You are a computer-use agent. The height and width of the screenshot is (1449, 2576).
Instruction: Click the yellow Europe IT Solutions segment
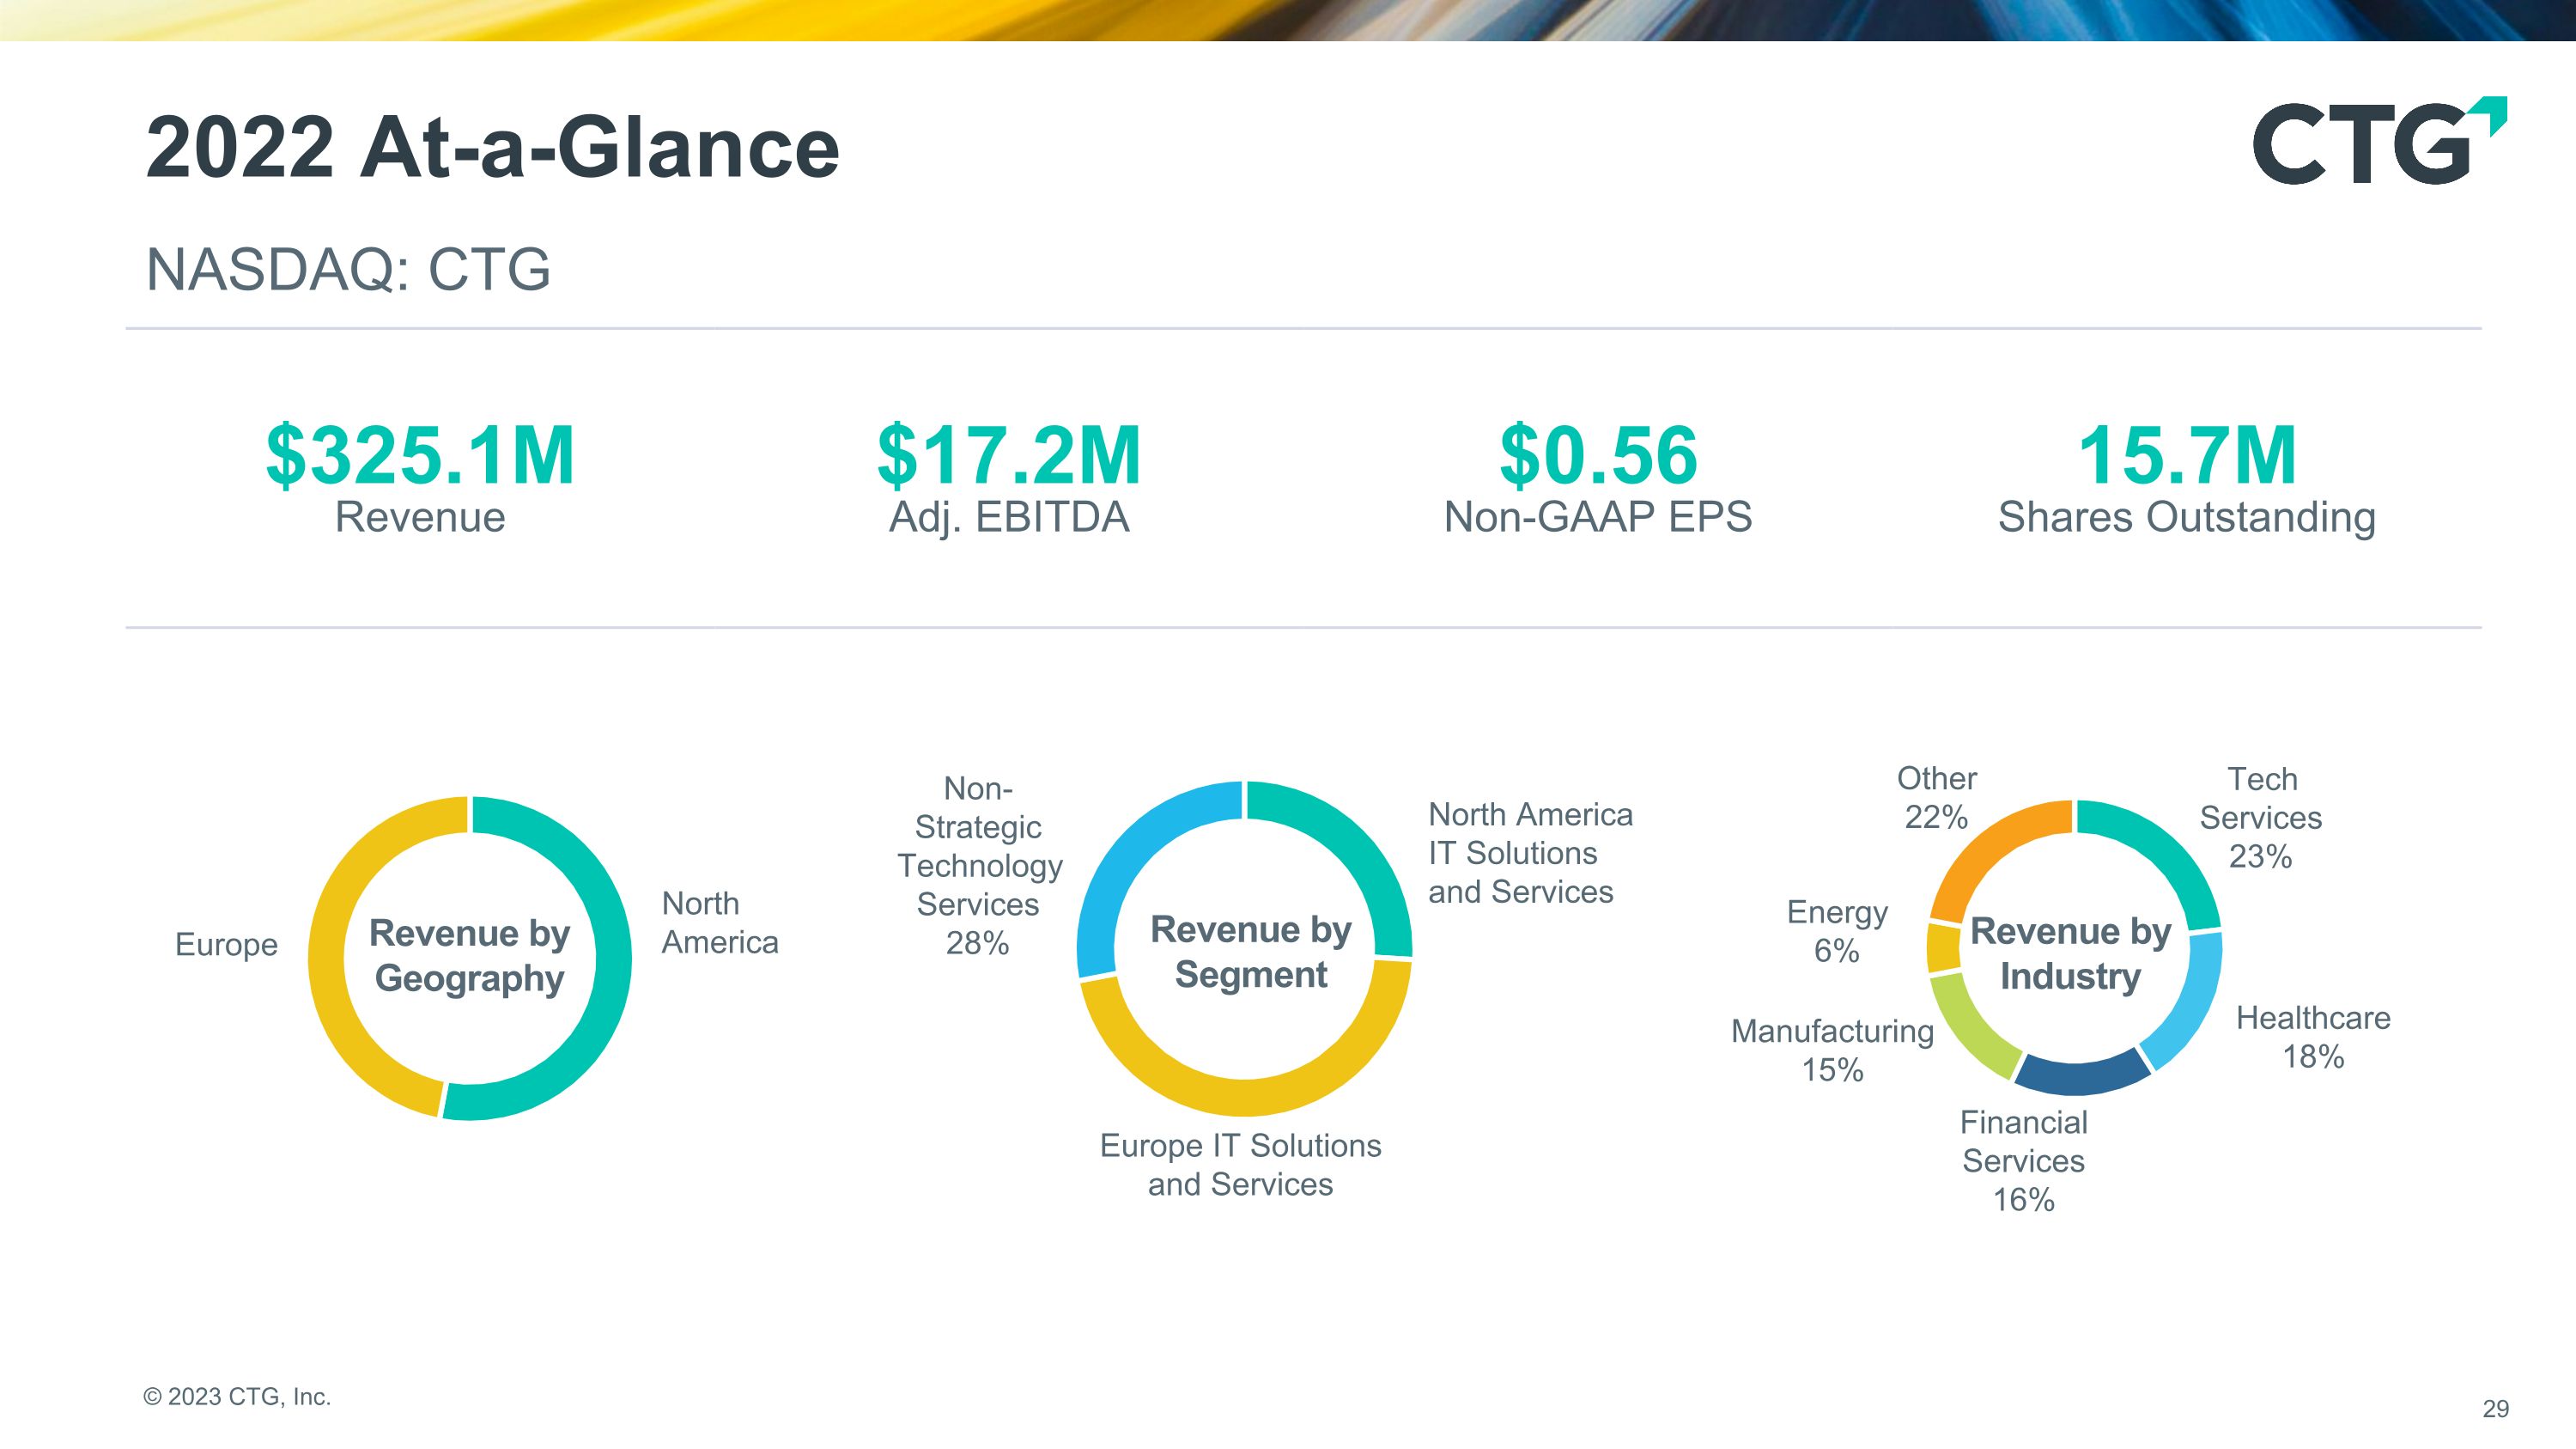pos(1245,1096)
